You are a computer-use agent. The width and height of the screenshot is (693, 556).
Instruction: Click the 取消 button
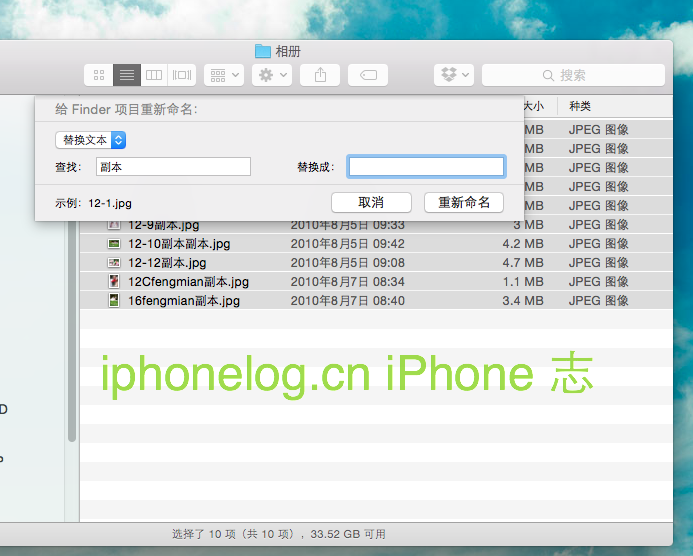[x=371, y=202]
